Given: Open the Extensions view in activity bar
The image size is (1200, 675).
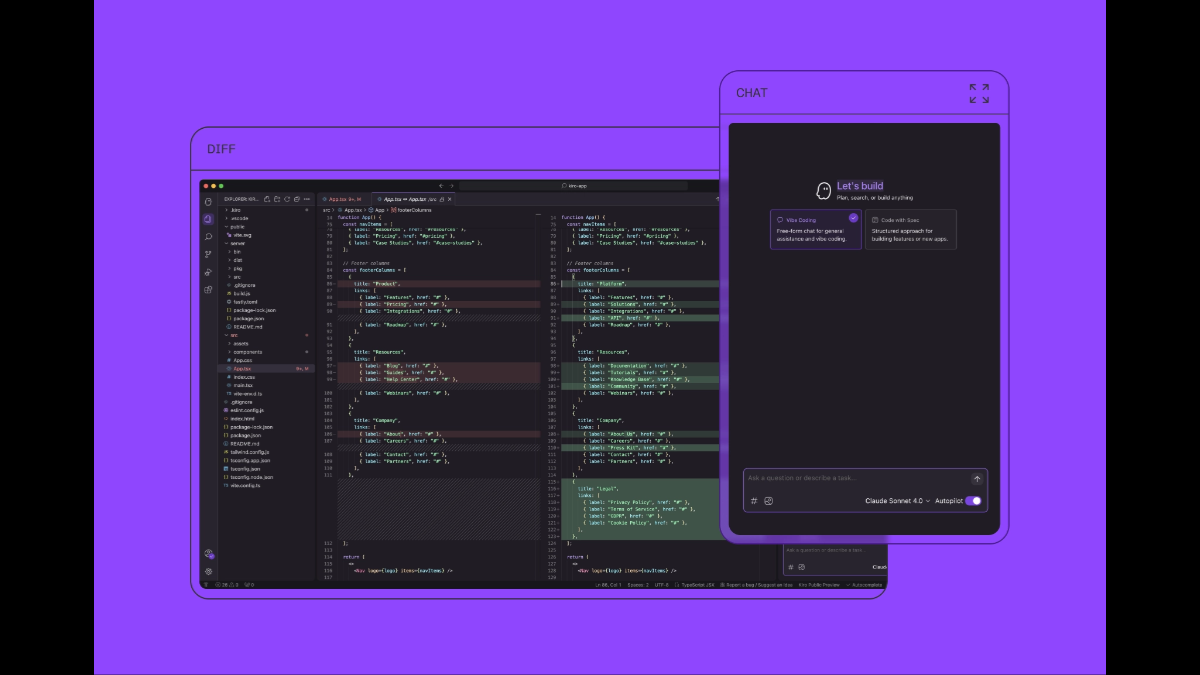Looking at the screenshot, I should click(x=208, y=289).
